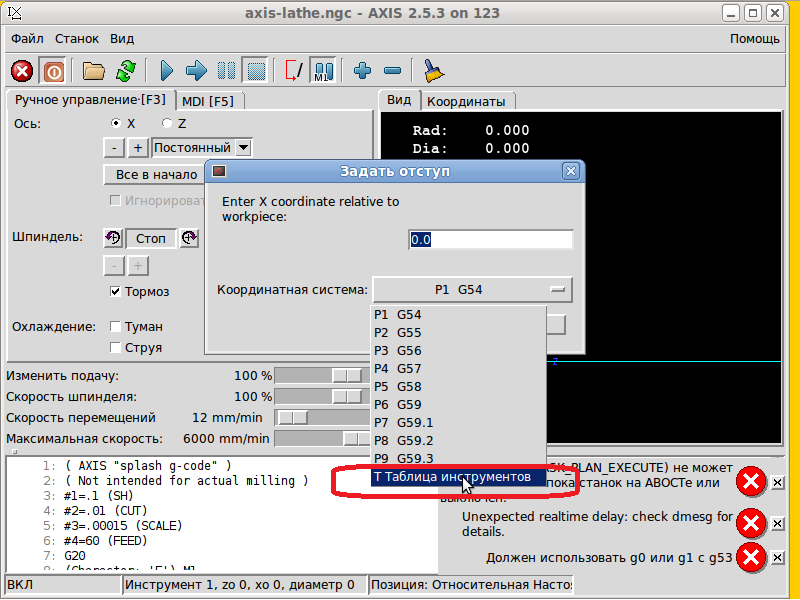
Task: Toggle the Игнорировать limits checkbox
Action: [115, 201]
